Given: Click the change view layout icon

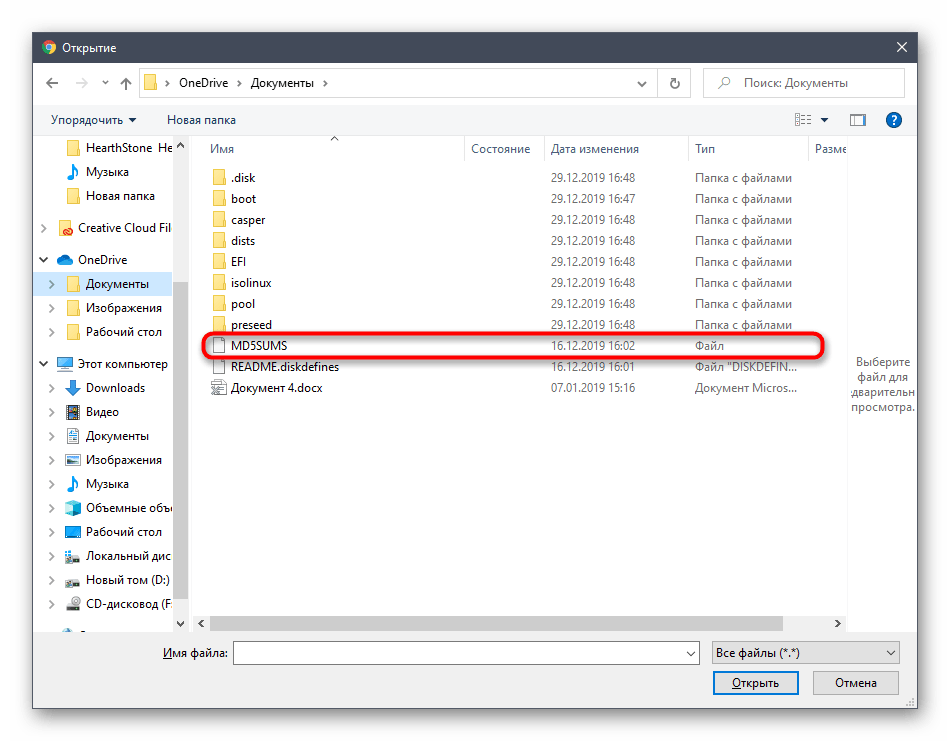Looking at the screenshot, I should pyautogui.click(x=803, y=120).
